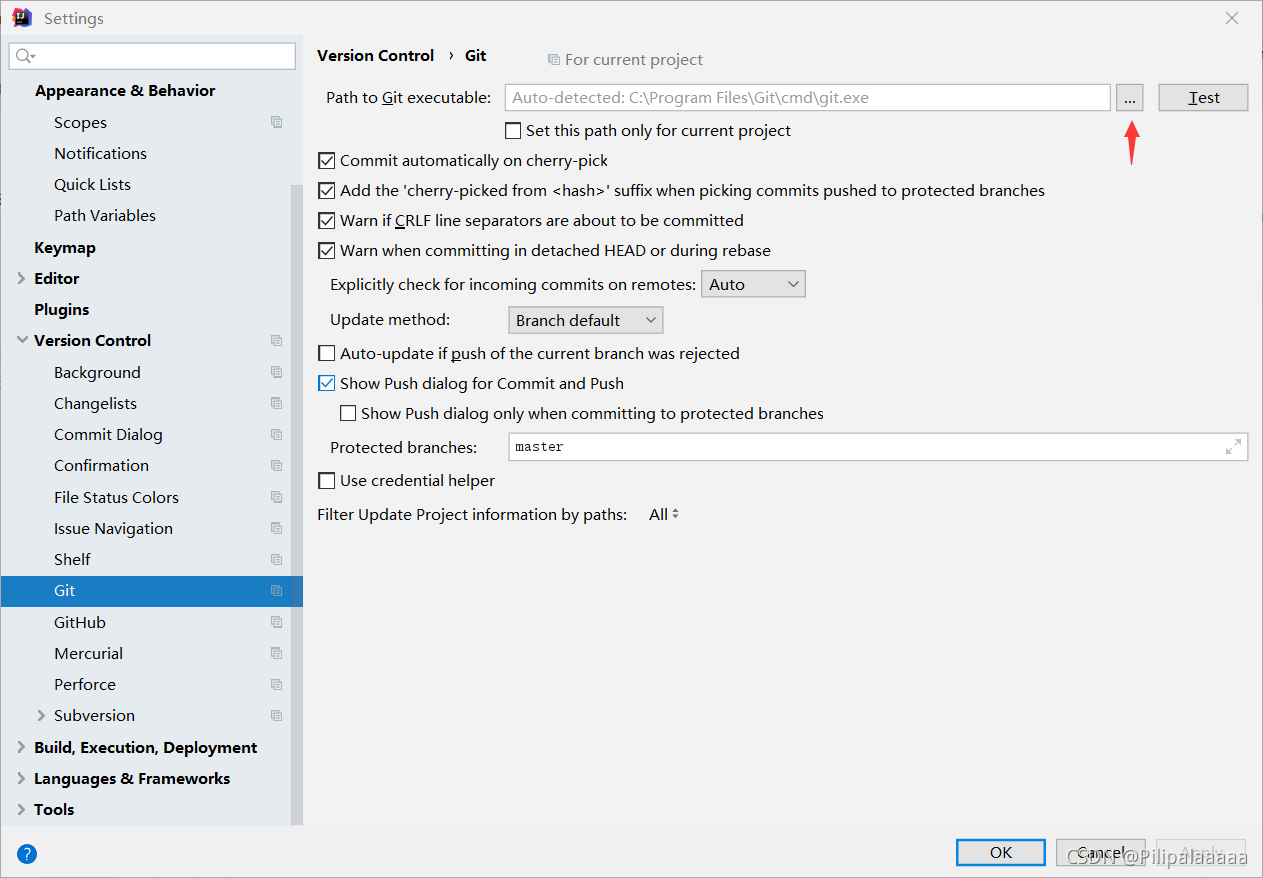The height and width of the screenshot is (878, 1263).
Task: Browse for Git executable with ellipsis button
Action: click(x=1130, y=97)
